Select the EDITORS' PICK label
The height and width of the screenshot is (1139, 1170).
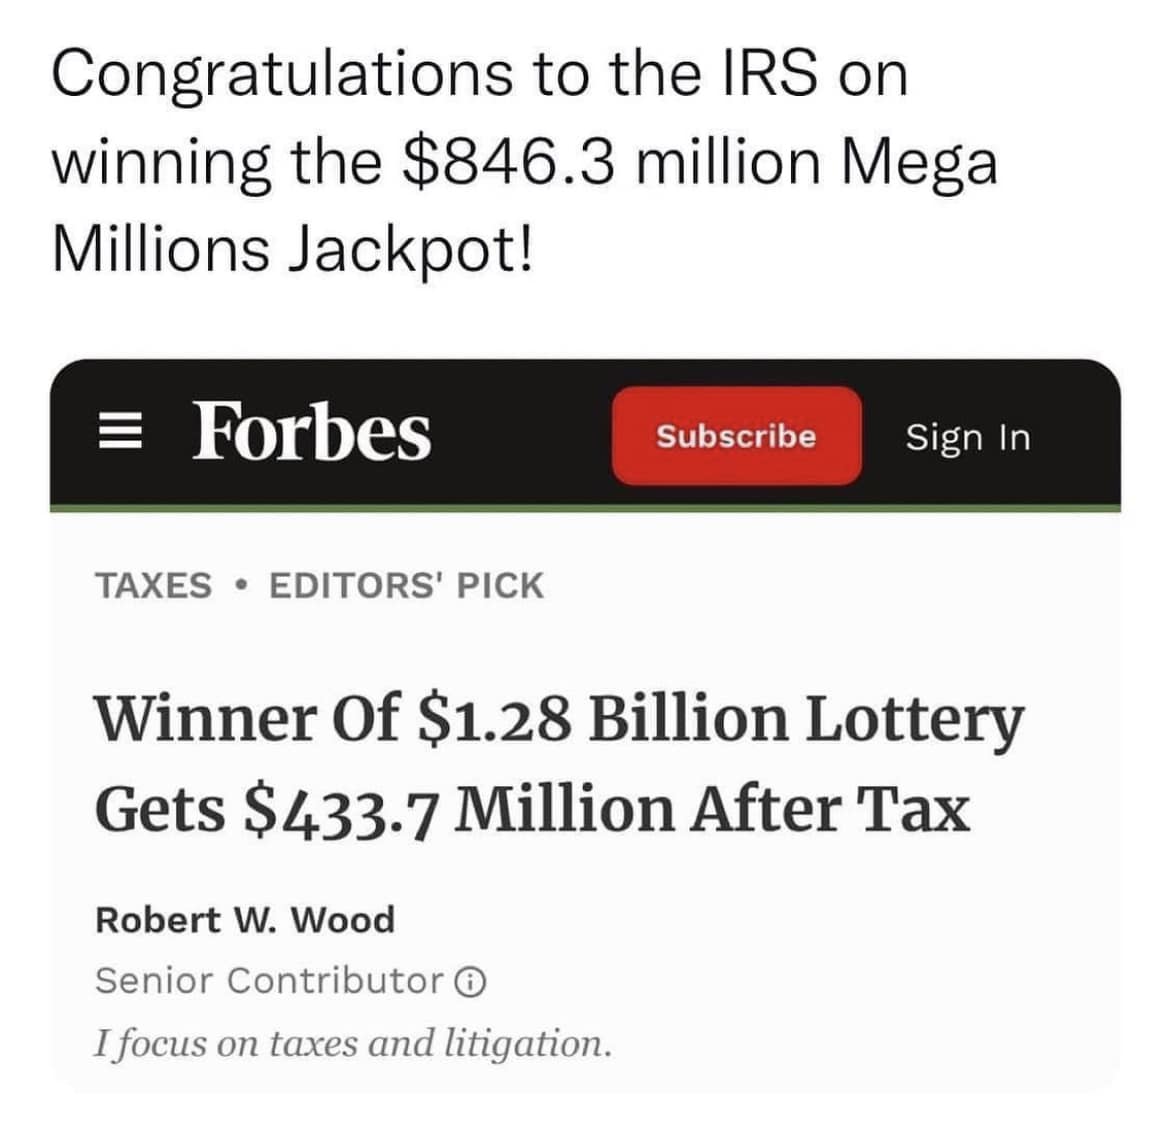[x=407, y=585]
